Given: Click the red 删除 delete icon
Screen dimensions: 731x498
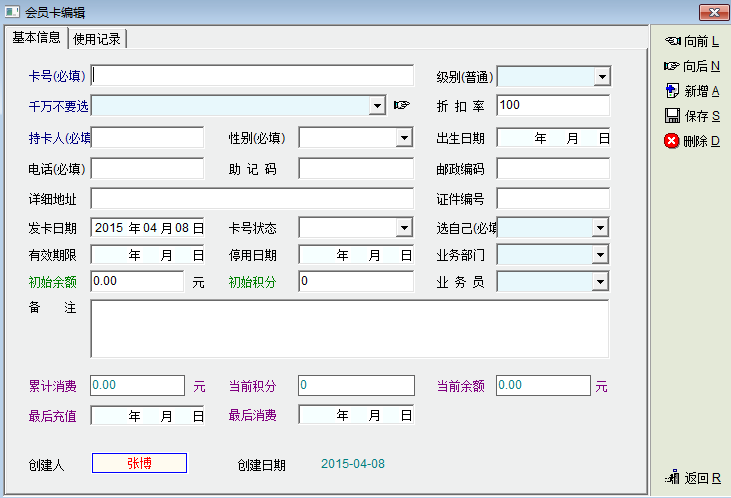Looking at the screenshot, I should tap(672, 141).
